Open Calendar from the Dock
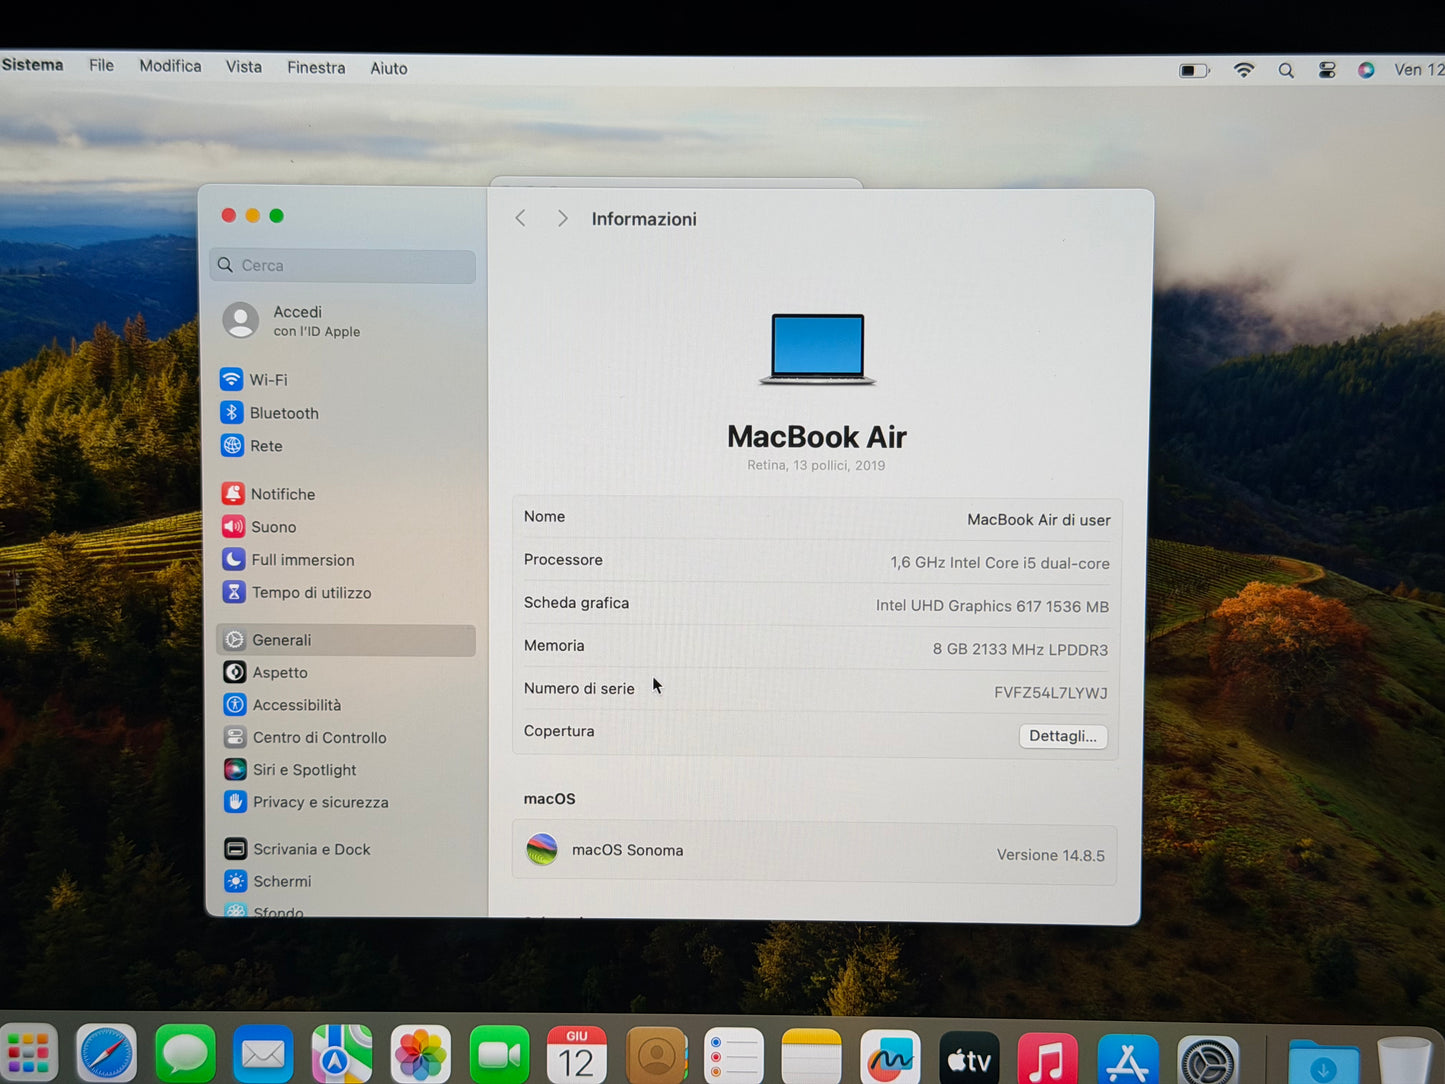The height and width of the screenshot is (1084, 1445). [x=577, y=1055]
